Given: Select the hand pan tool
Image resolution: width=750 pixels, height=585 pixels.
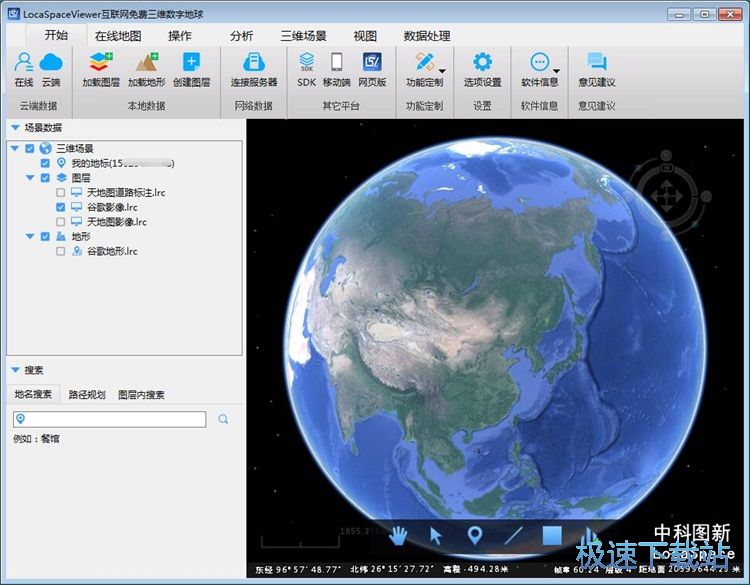Looking at the screenshot, I should pos(398,536).
